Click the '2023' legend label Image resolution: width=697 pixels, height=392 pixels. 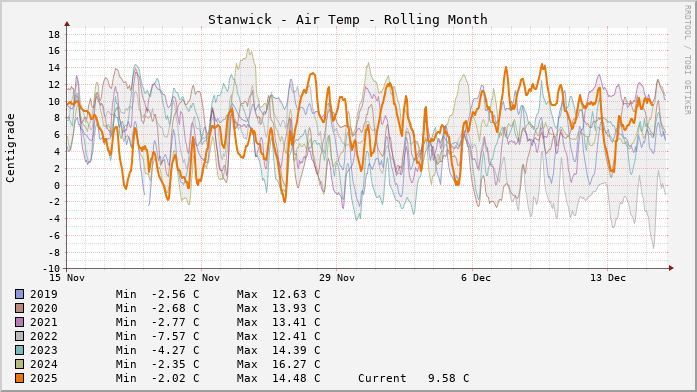(x=44, y=350)
